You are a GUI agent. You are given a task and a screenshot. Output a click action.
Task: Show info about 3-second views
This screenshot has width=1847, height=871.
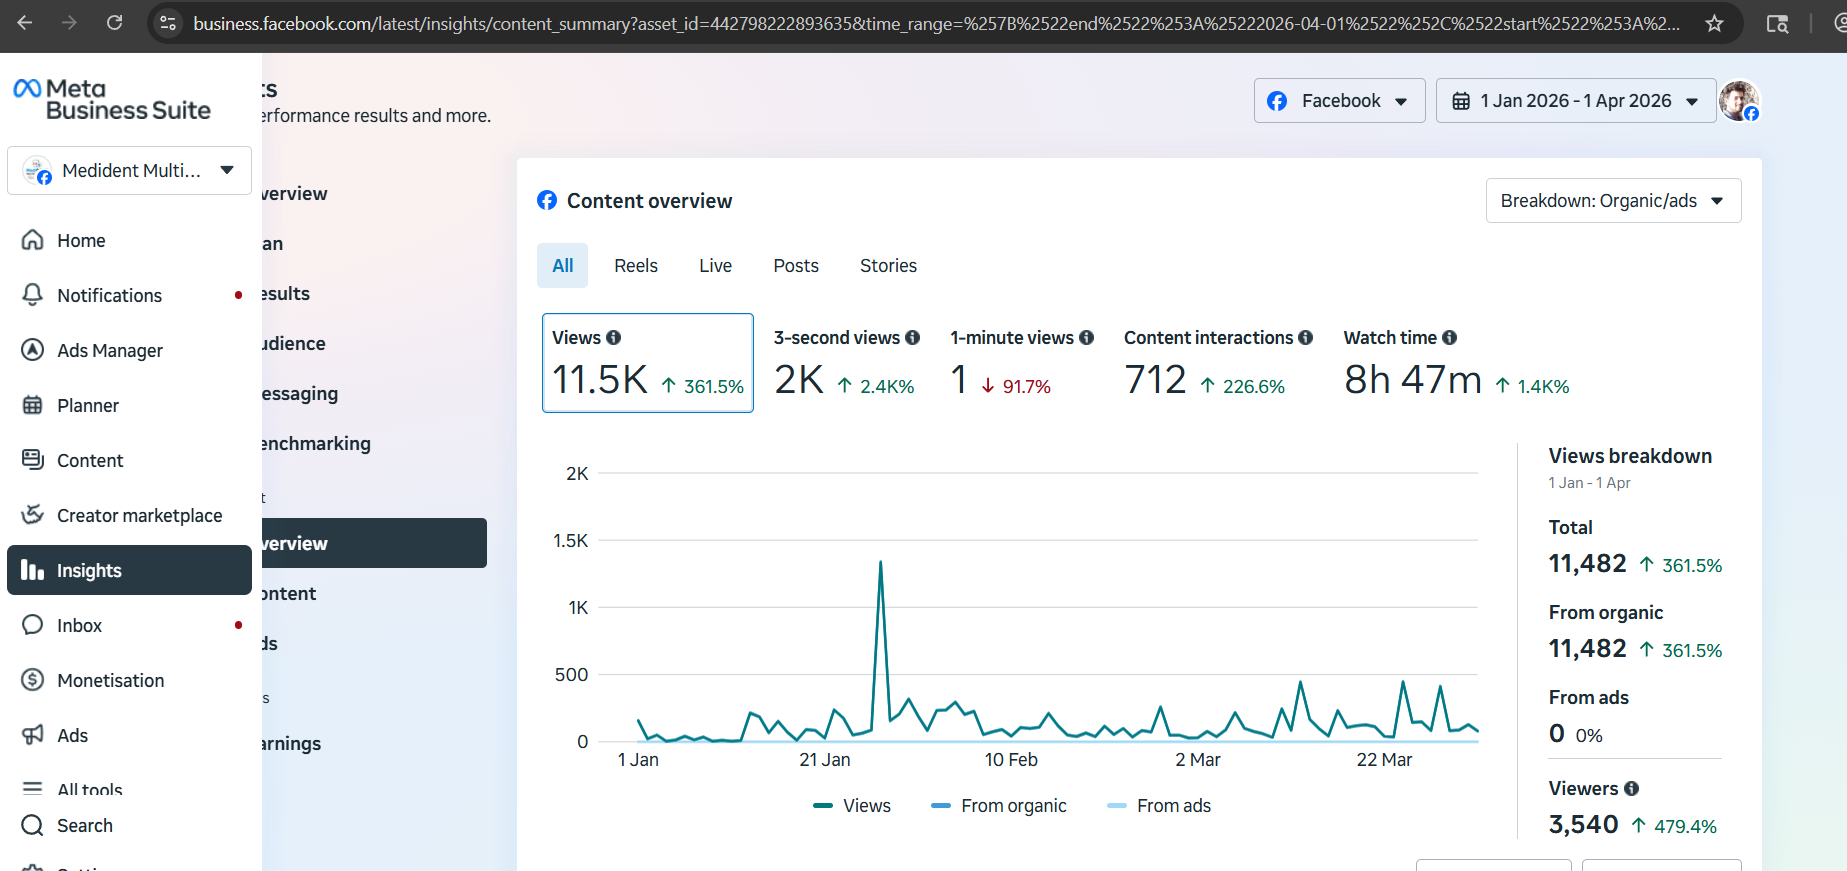coord(913,338)
